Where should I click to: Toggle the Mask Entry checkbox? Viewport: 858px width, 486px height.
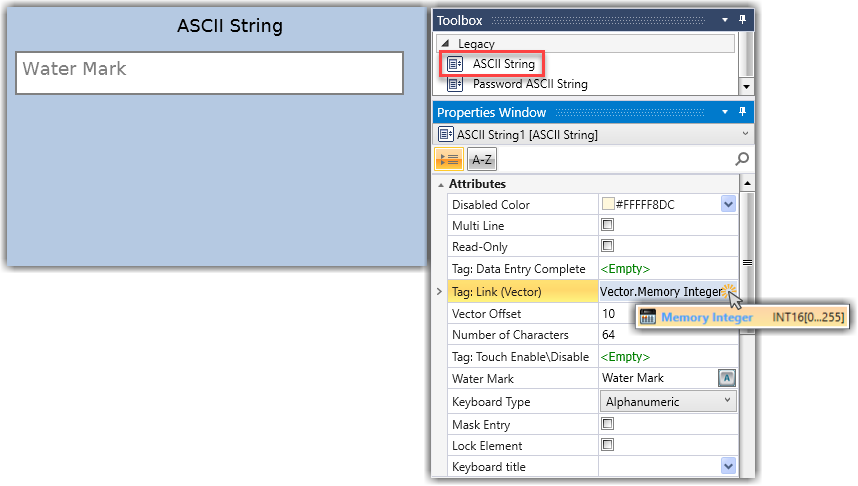pos(607,425)
